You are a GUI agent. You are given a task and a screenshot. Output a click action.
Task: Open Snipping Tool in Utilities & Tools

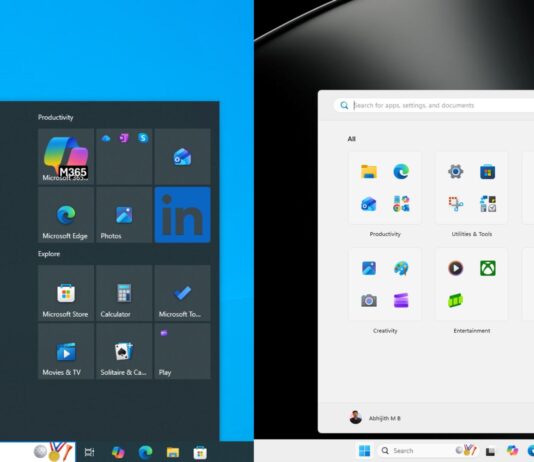point(456,204)
